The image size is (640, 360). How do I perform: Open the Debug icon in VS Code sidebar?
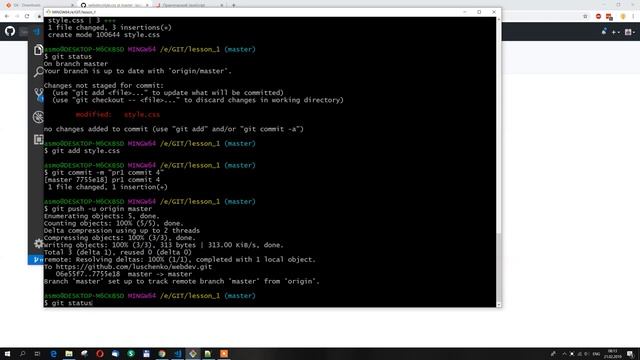point(38,117)
